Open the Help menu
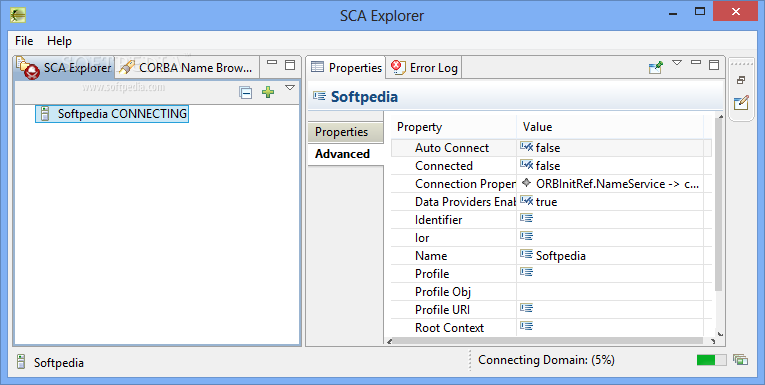 coord(60,41)
